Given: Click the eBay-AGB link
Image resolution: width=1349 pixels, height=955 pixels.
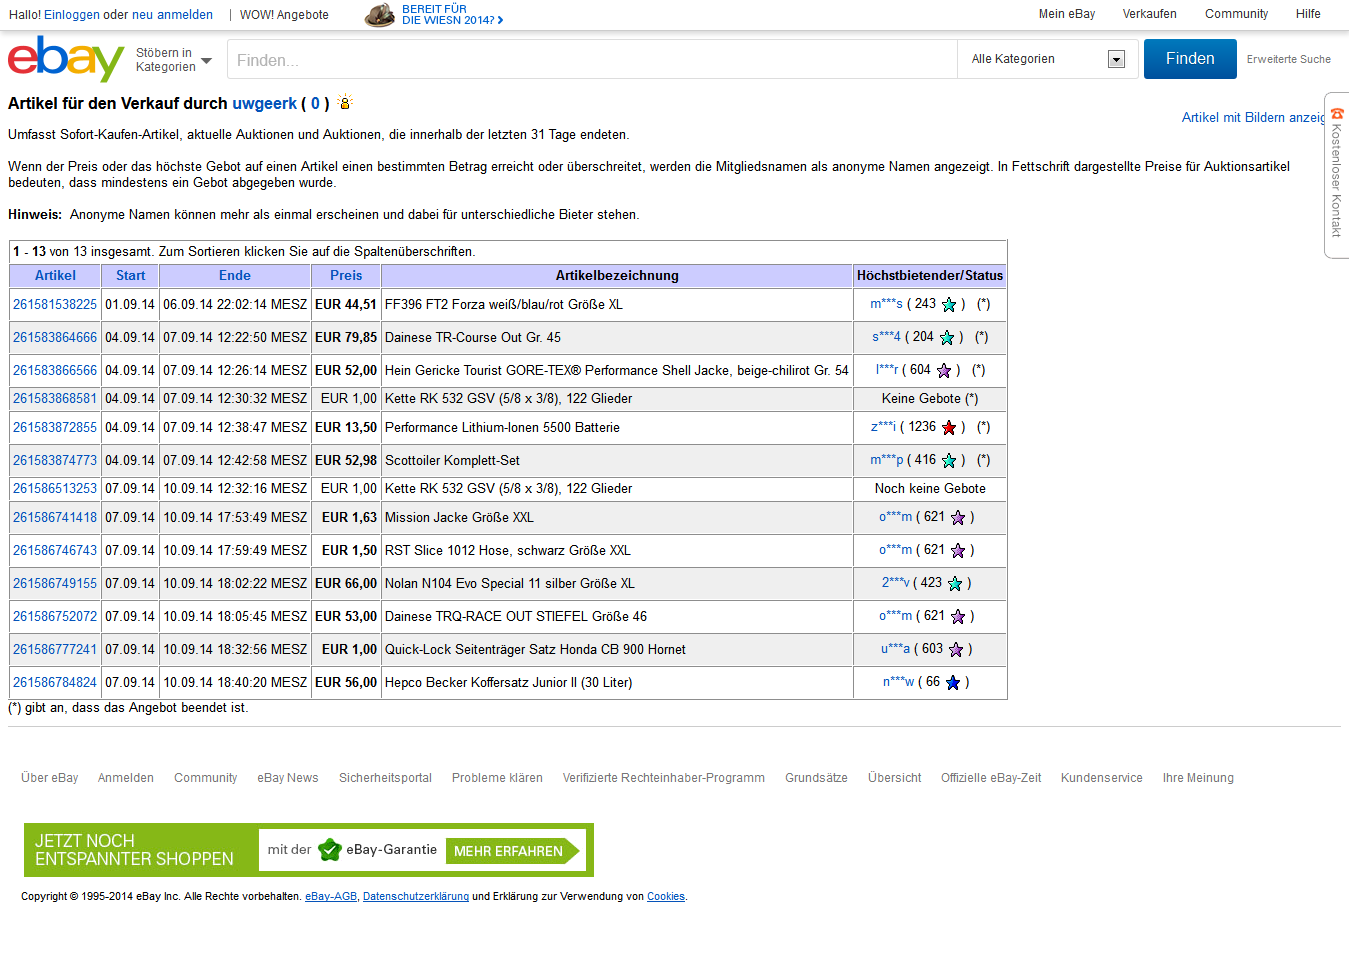Looking at the screenshot, I should (x=331, y=897).
